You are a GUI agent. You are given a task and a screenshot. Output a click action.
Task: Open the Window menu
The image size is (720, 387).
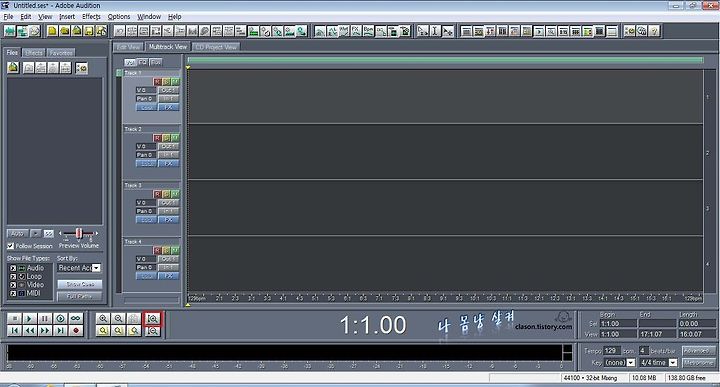149,17
